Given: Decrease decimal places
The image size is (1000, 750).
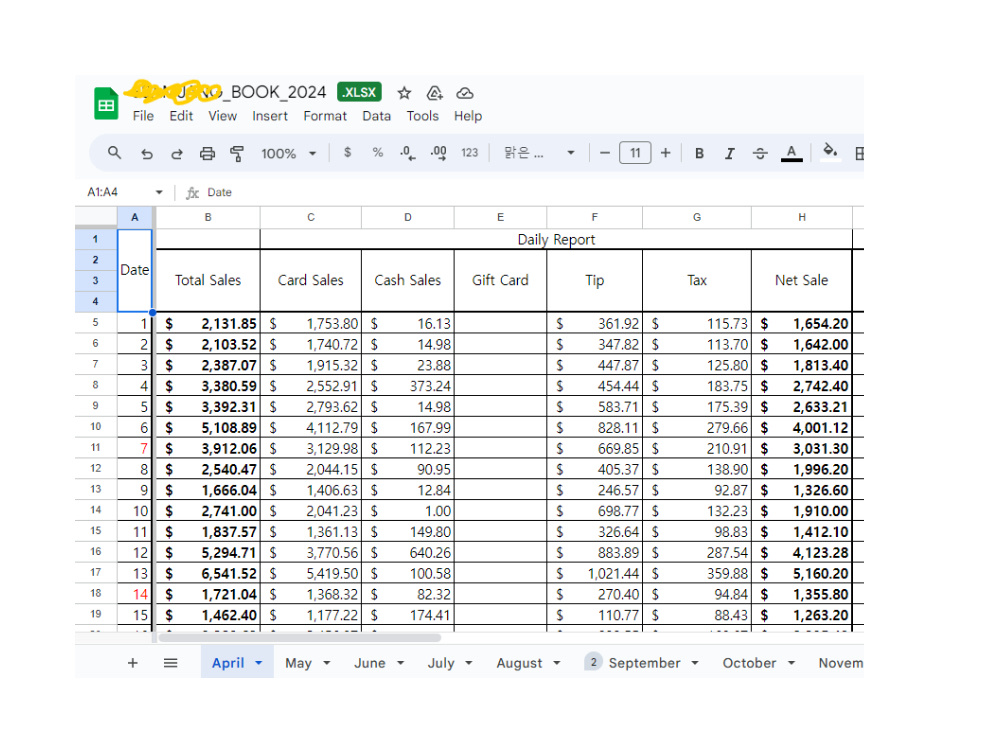Looking at the screenshot, I should (407, 153).
